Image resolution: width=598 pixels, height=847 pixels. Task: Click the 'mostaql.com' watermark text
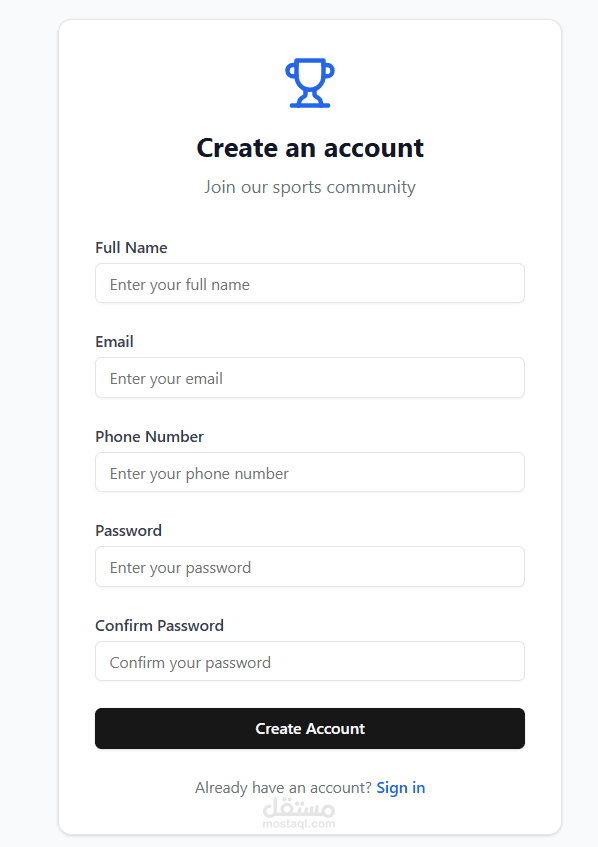299,824
